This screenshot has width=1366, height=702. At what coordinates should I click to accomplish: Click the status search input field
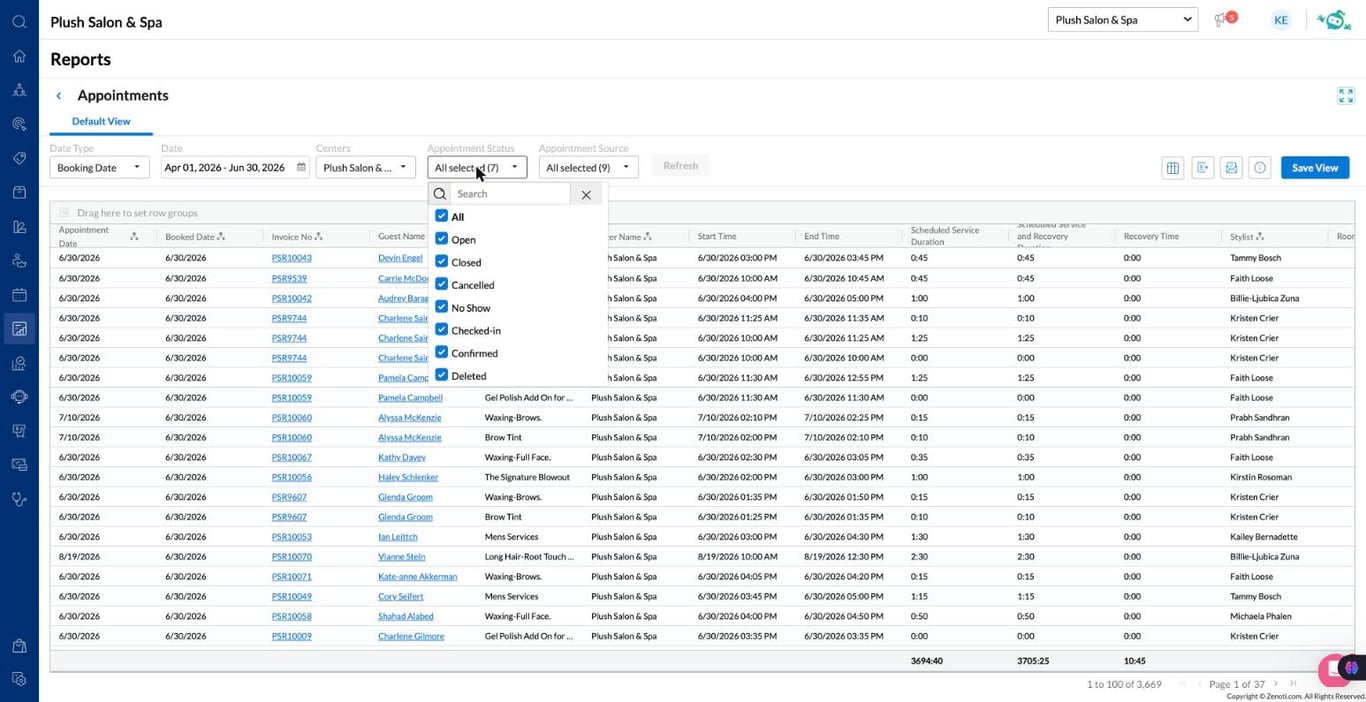tap(510, 194)
